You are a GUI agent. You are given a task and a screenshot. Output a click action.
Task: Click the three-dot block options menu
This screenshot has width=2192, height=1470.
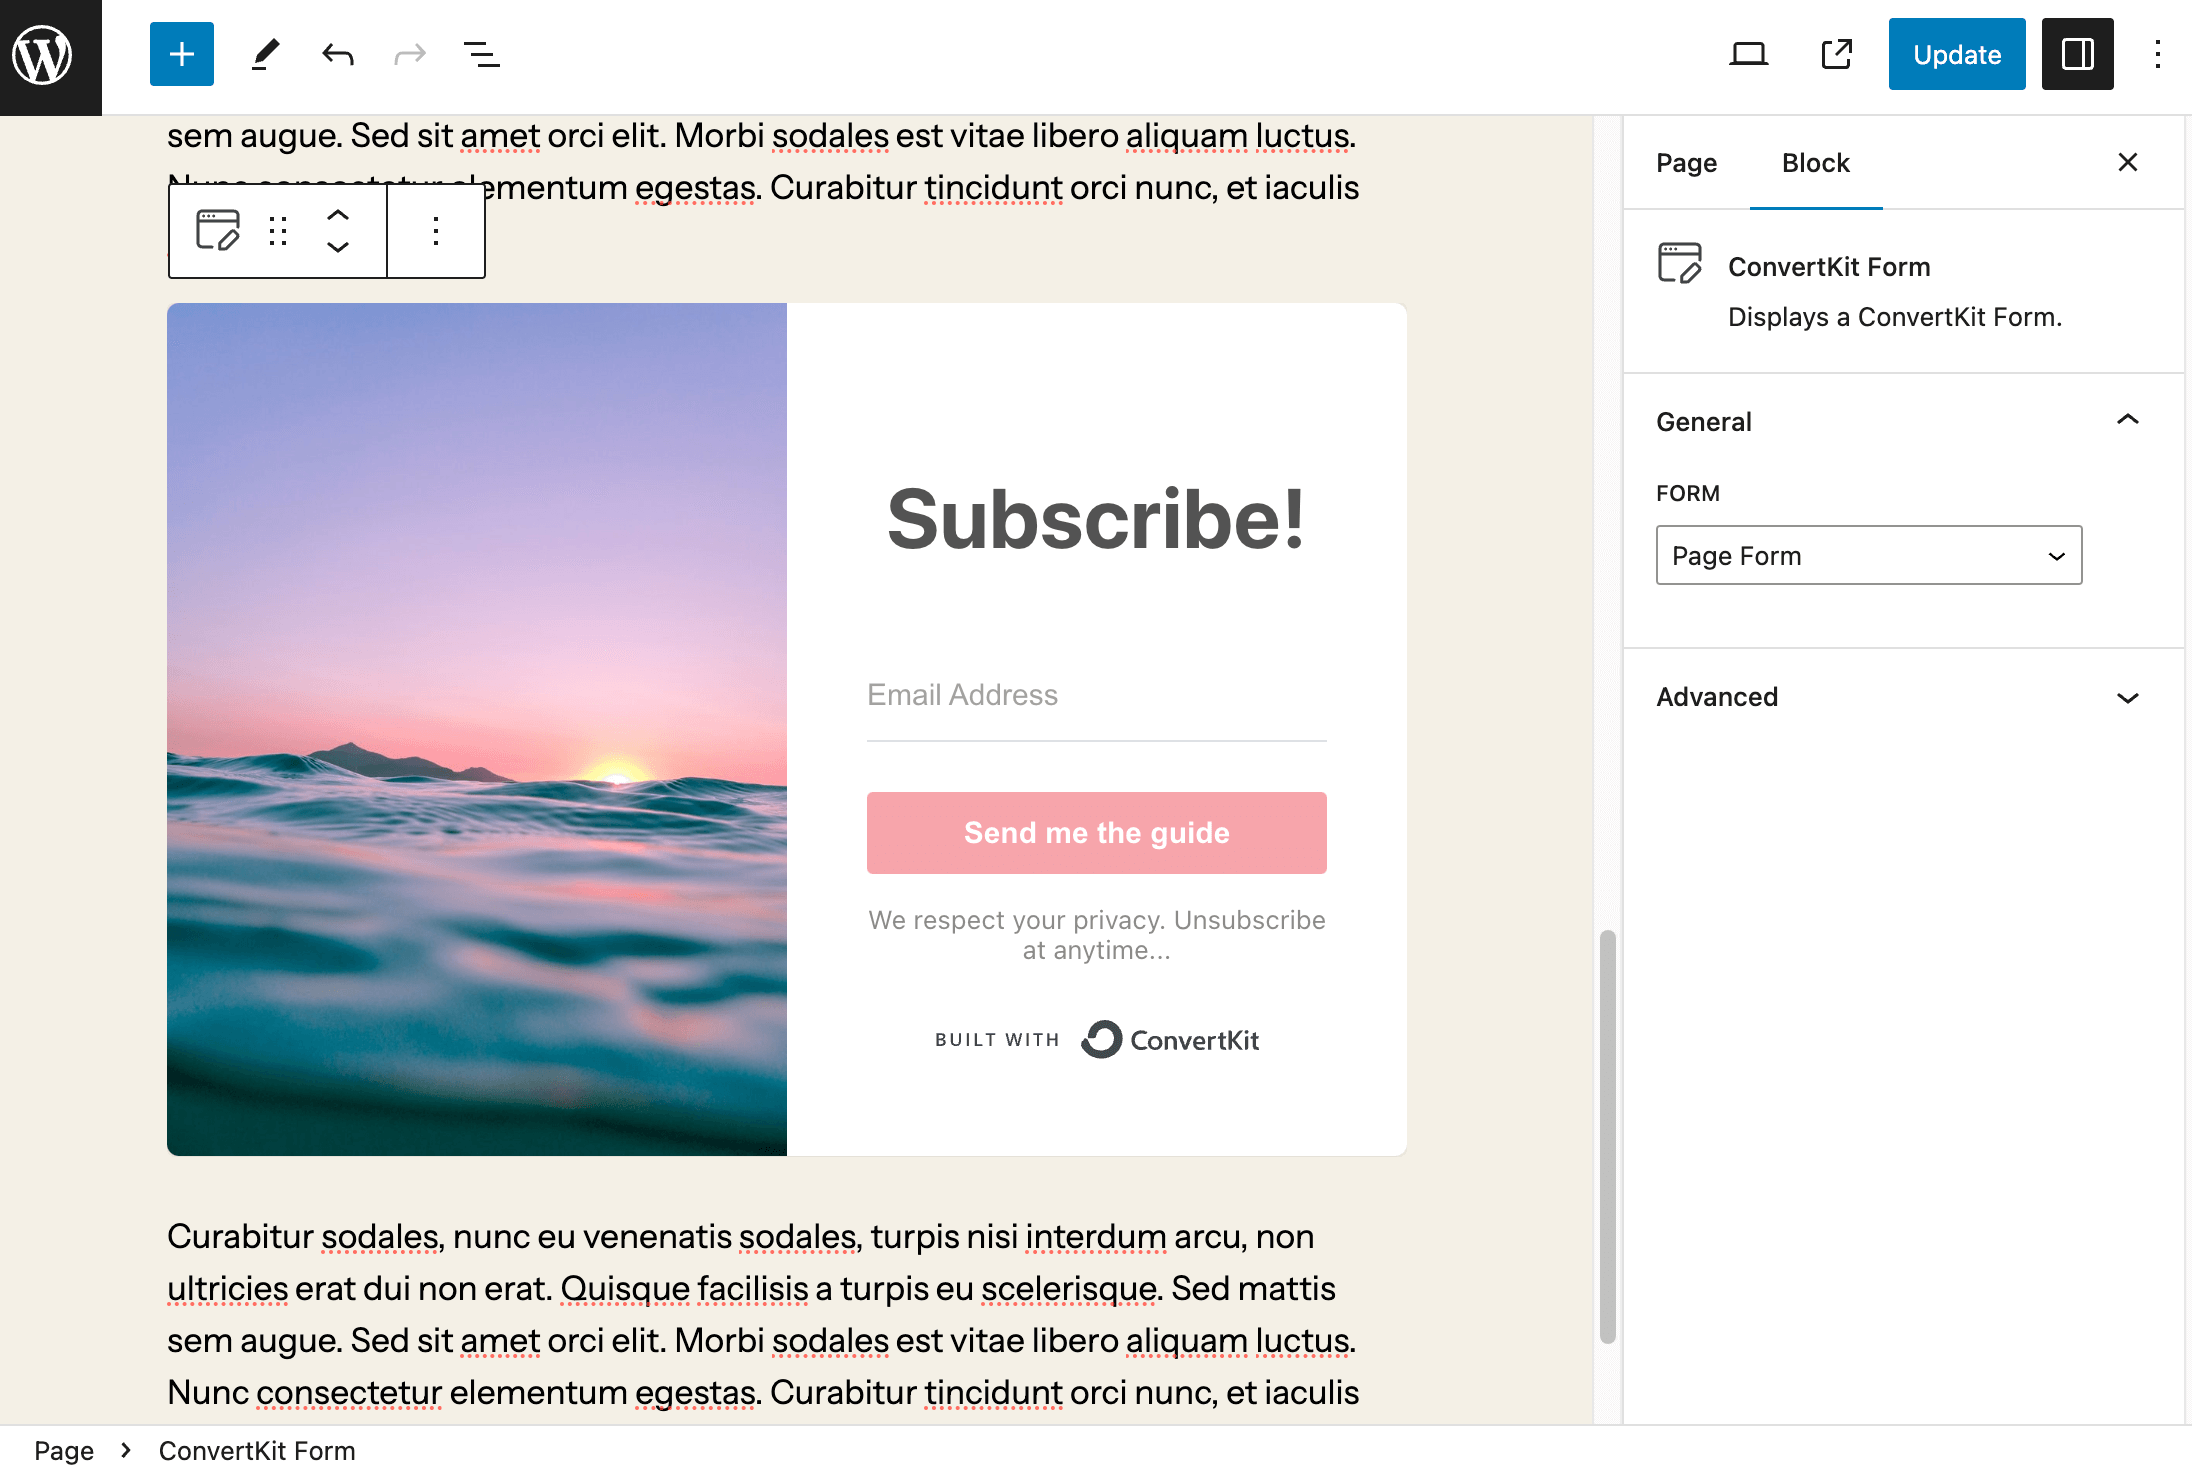click(x=433, y=231)
